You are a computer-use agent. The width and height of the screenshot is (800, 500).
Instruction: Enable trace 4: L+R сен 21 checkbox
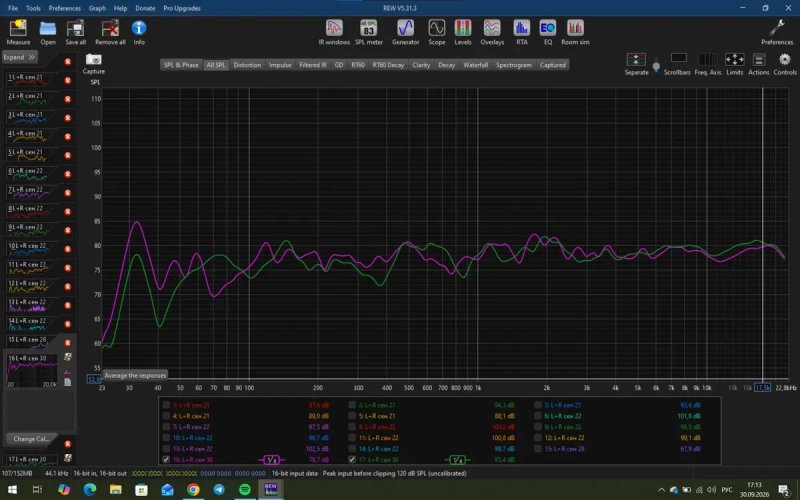tap(166, 416)
